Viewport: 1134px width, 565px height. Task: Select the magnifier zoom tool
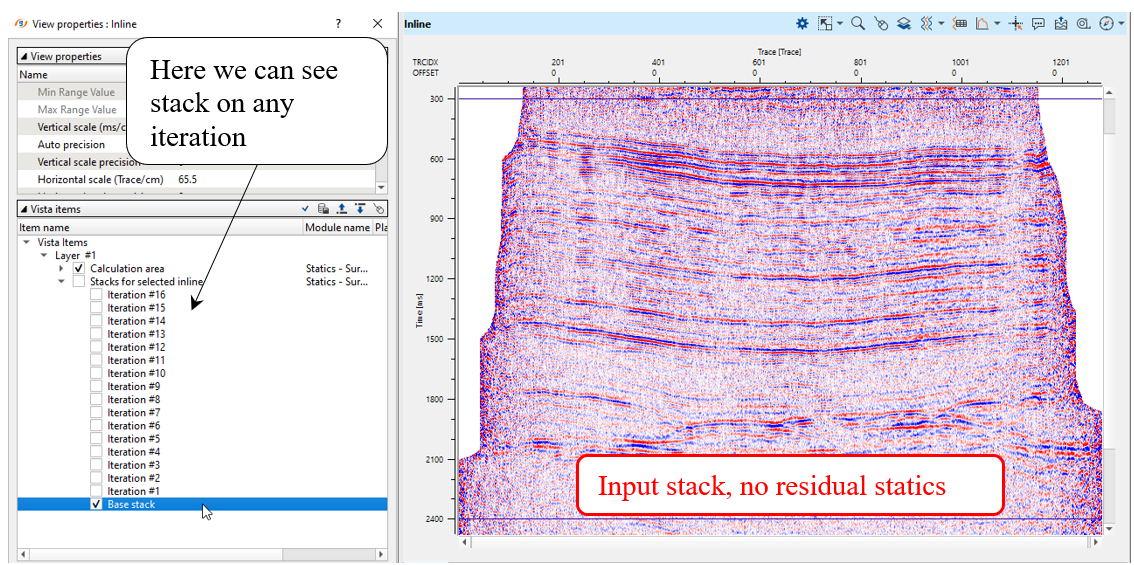(858, 23)
